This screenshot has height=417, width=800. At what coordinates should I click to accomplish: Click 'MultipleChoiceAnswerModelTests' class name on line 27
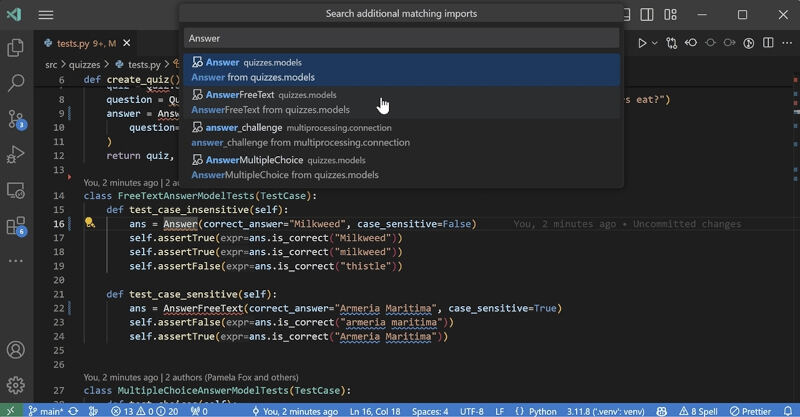[x=203, y=390]
